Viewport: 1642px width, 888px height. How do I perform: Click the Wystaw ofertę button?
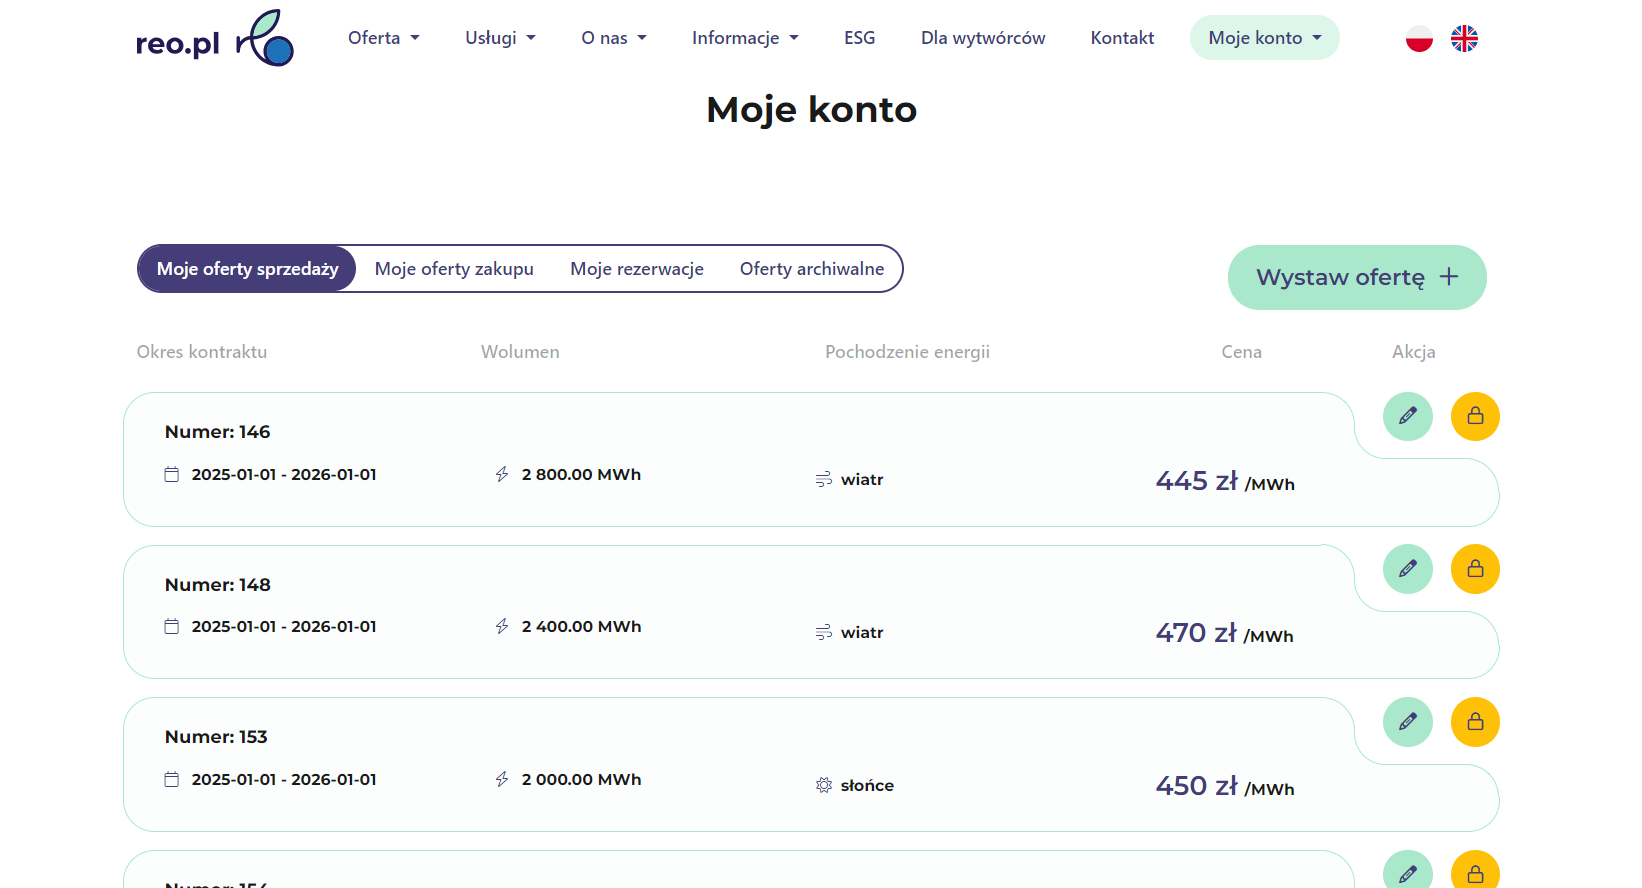[x=1356, y=277]
